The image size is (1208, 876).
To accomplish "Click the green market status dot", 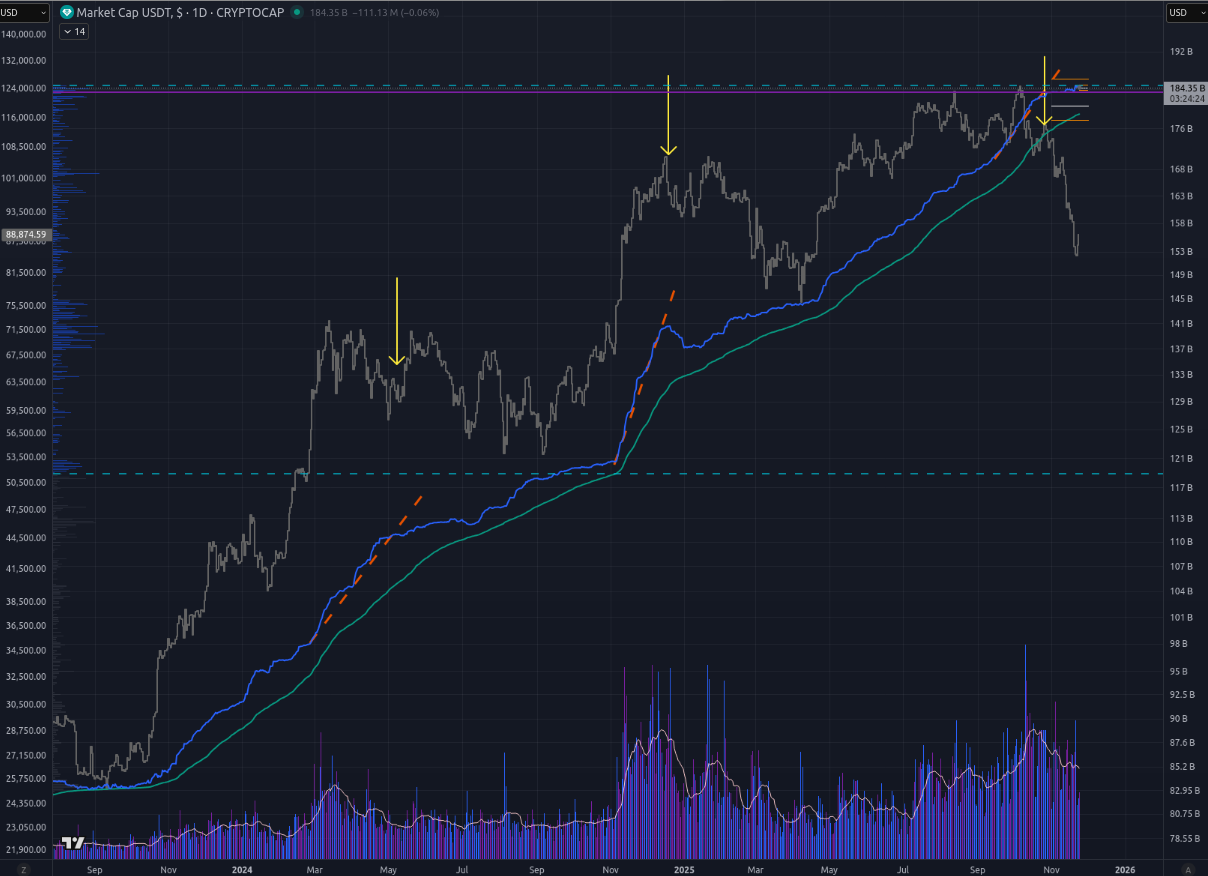I will pos(297,13).
